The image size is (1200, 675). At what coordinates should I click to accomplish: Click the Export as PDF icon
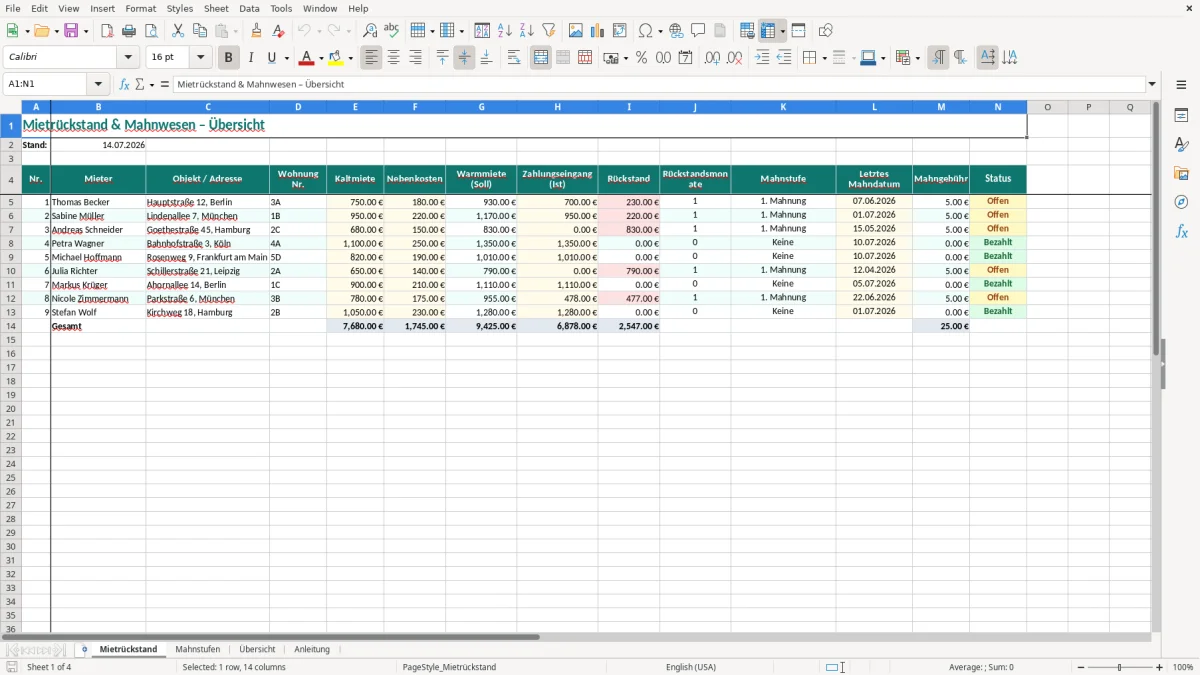click(107, 31)
